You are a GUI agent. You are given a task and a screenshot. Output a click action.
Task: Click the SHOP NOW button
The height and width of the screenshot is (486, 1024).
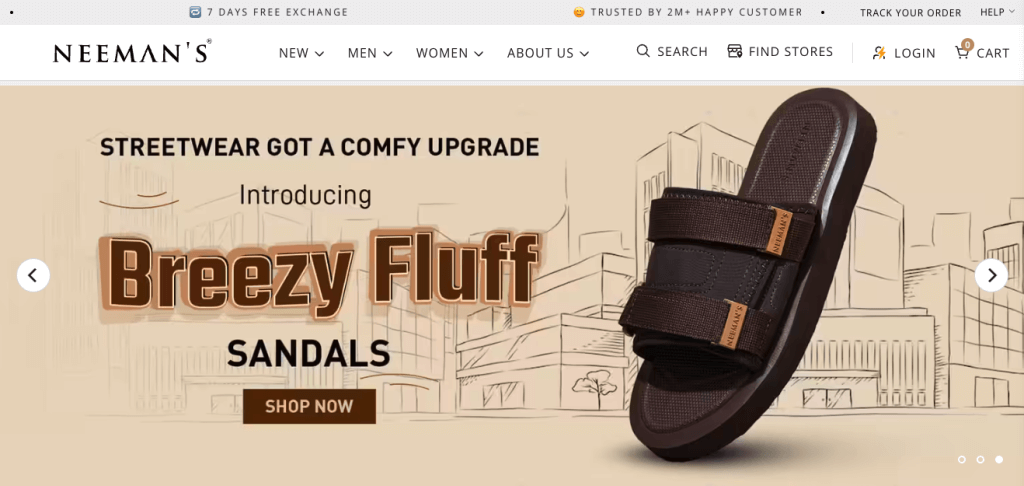tap(309, 406)
